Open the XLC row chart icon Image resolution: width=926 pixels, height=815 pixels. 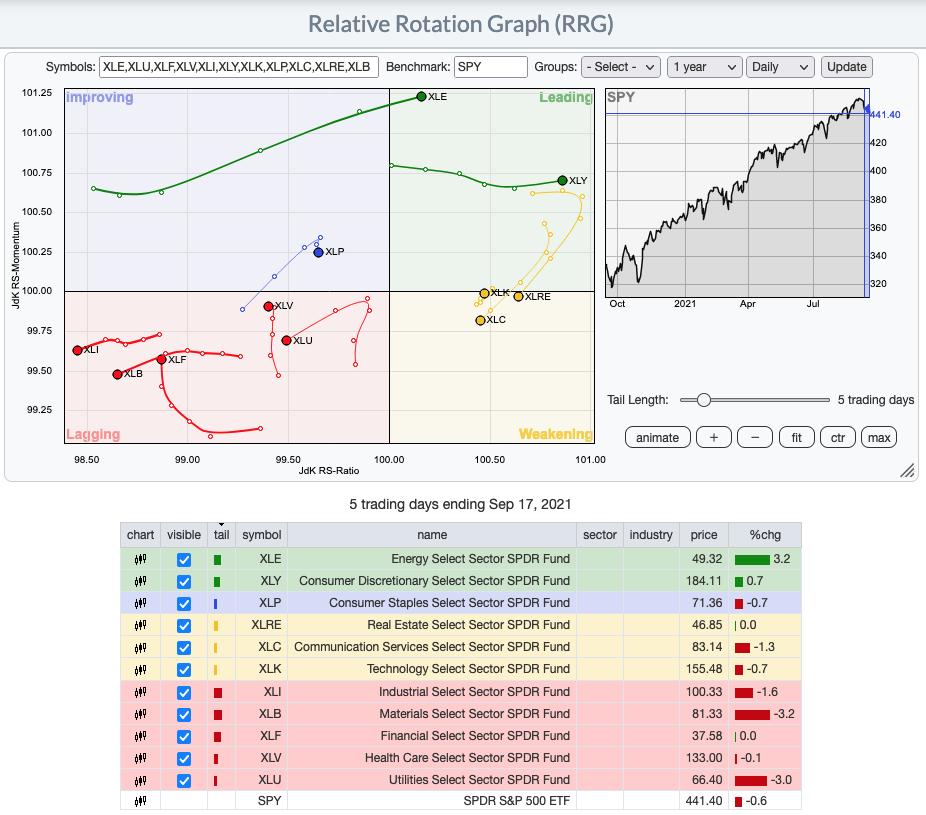coord(140,647)
